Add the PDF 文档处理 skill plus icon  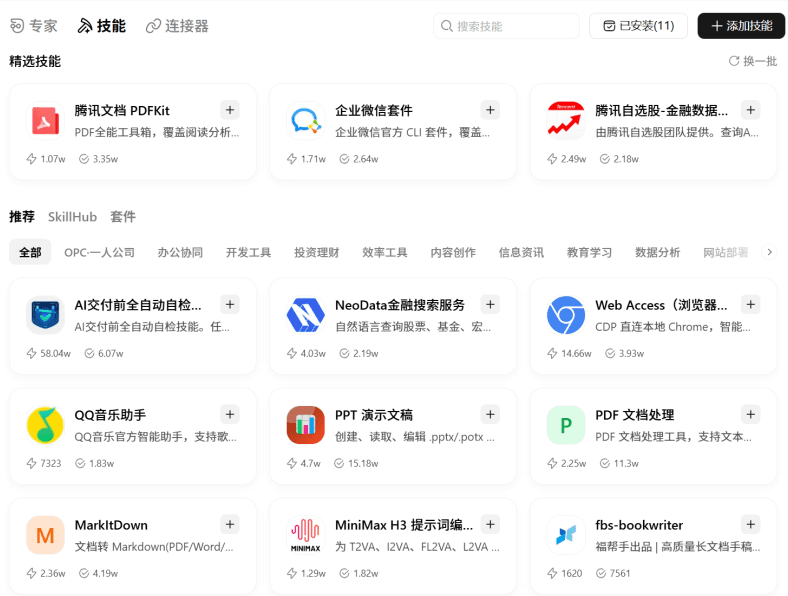pyautogui.click(x=750, y=415)
